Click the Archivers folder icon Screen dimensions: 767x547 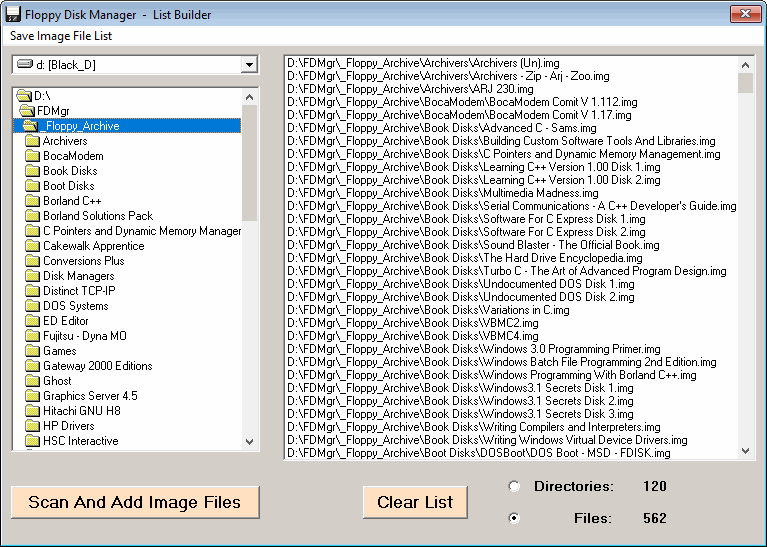tap(33, 141)
